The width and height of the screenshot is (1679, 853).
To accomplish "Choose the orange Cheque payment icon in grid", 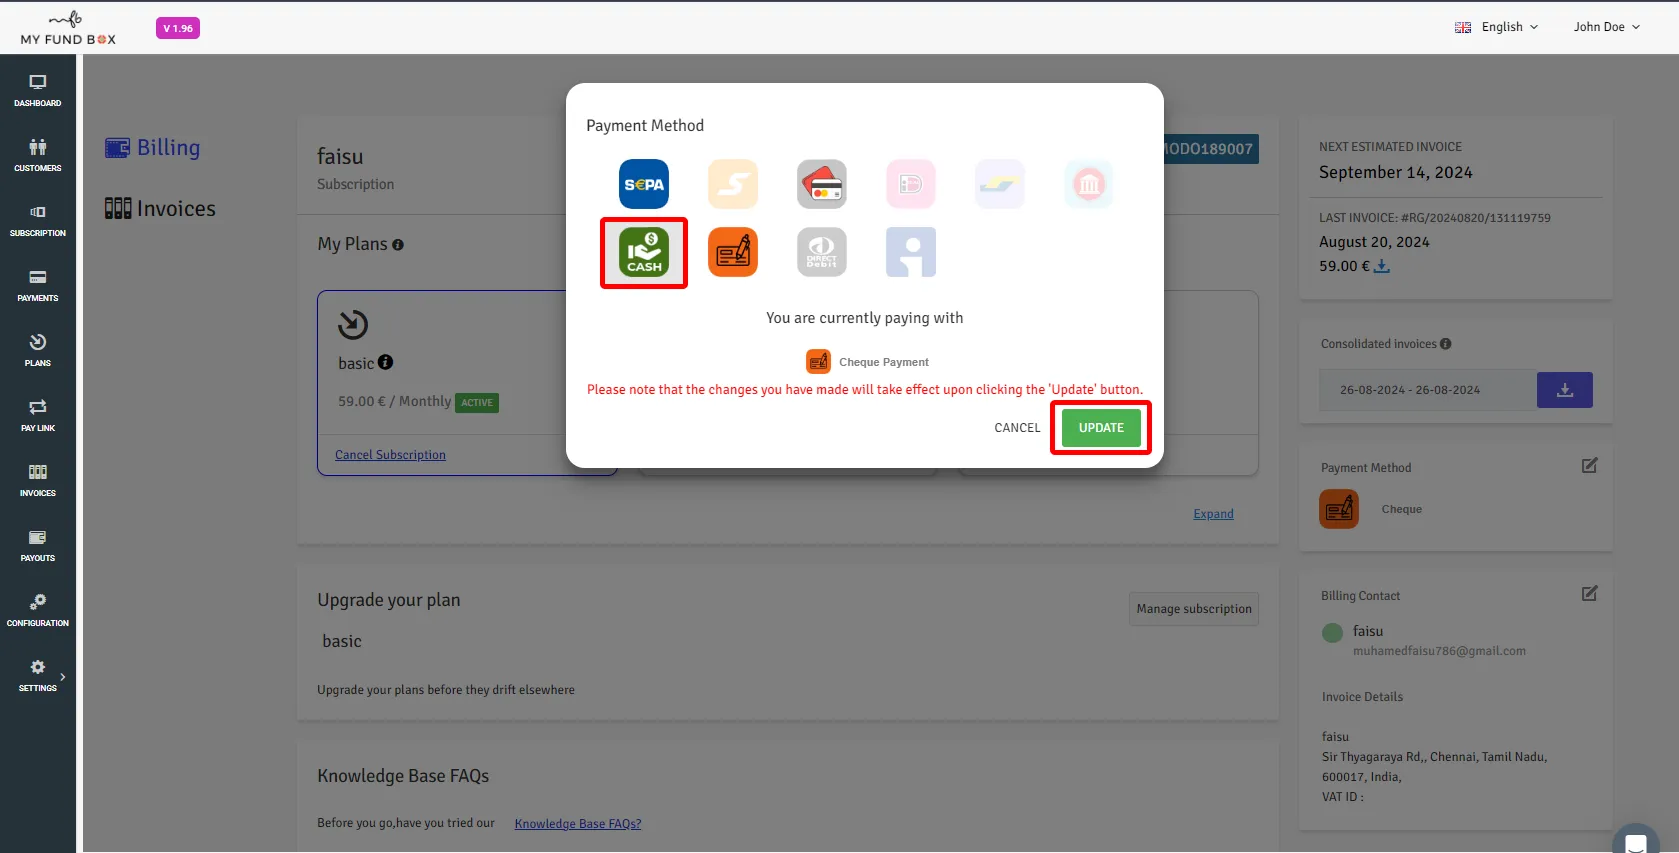I will point(733,252).
